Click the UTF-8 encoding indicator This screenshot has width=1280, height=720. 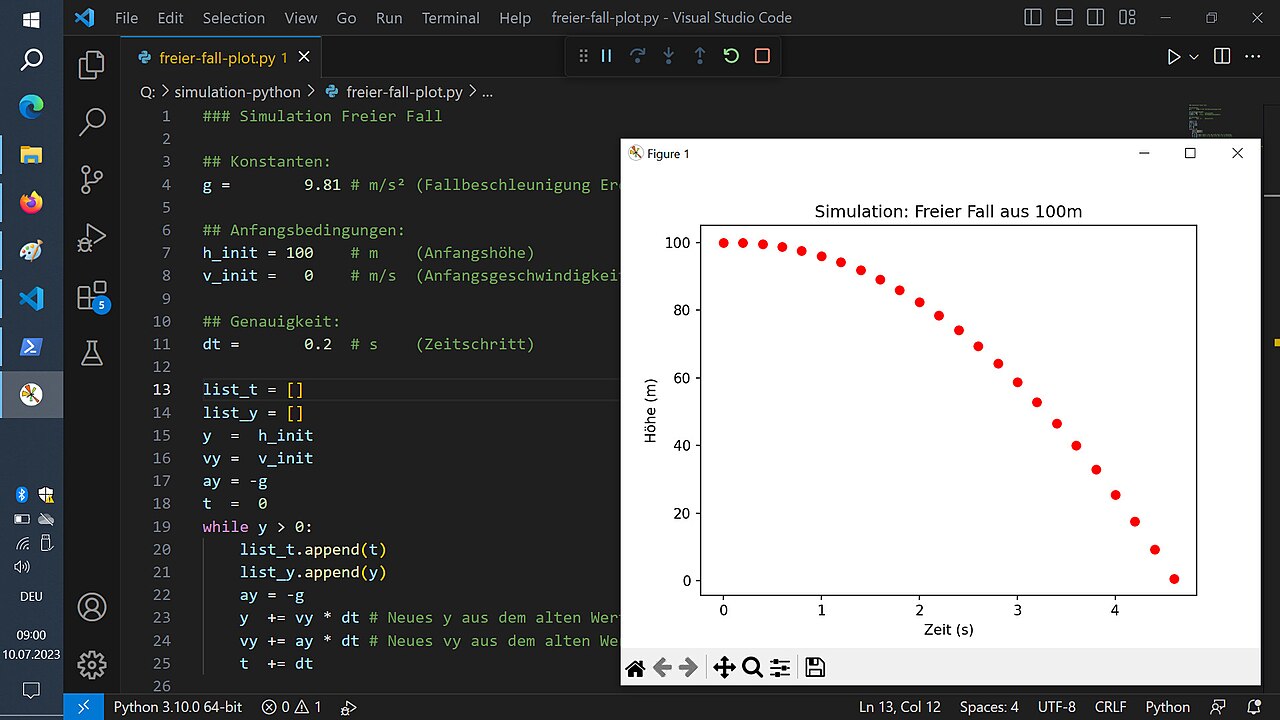1056,707
